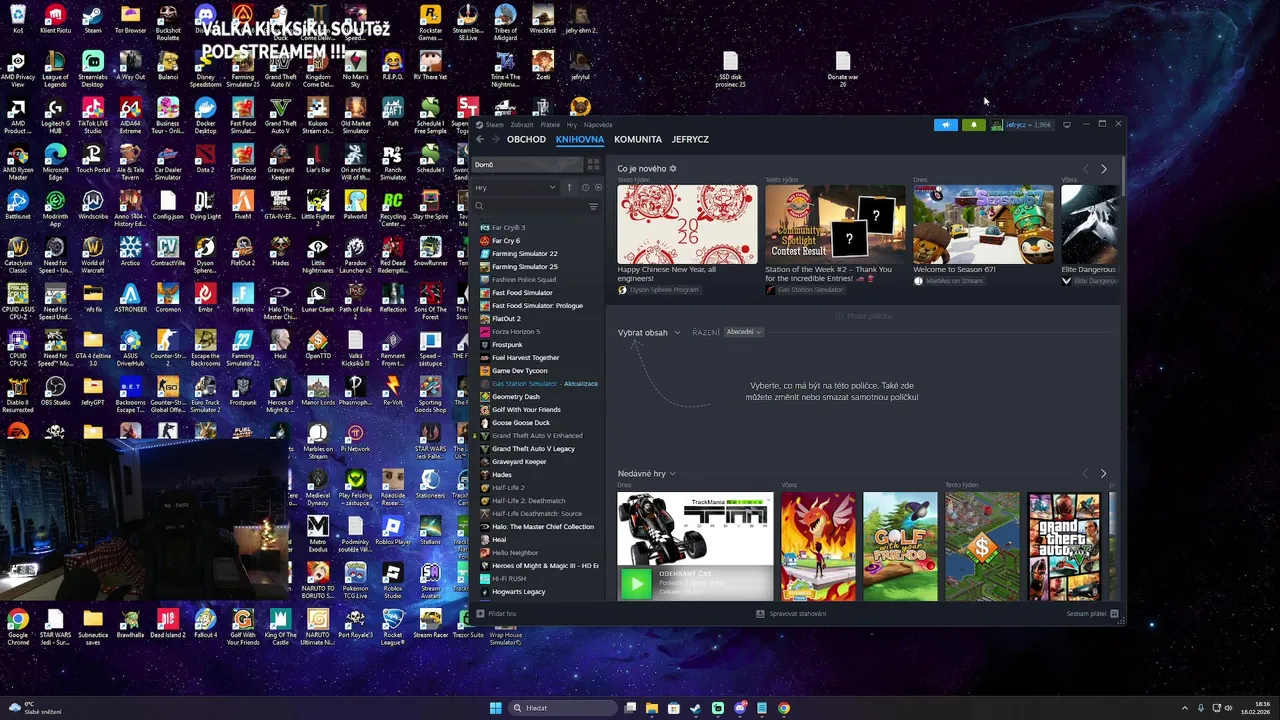
Task: Open Hry menu in Steam menu bar
Action: click(x=571, y=125)
